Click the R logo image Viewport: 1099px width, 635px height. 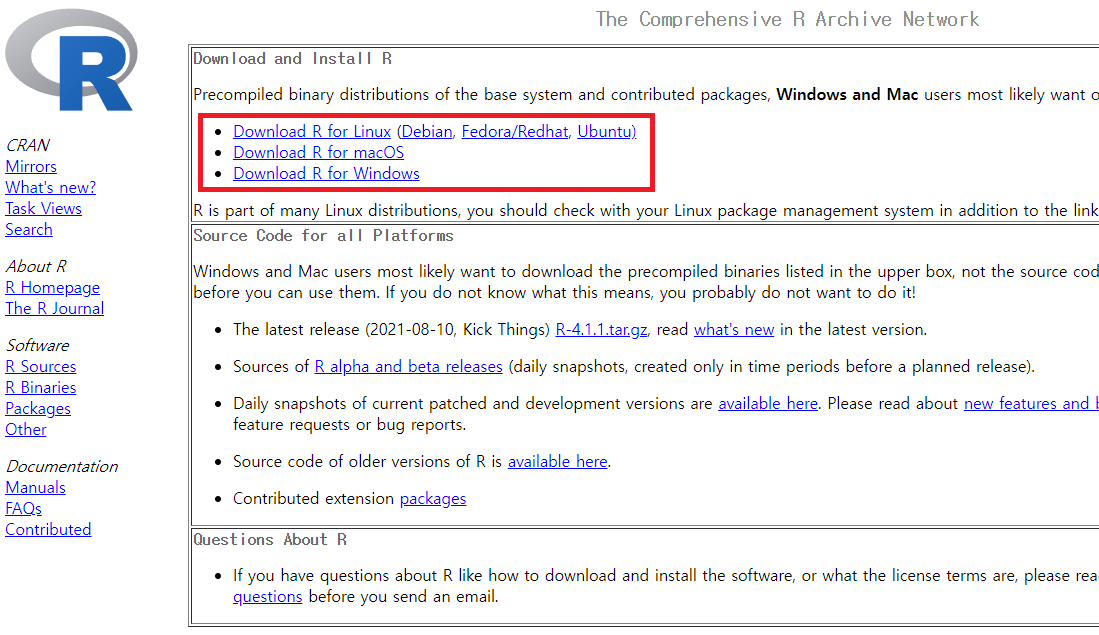(71, 60)
